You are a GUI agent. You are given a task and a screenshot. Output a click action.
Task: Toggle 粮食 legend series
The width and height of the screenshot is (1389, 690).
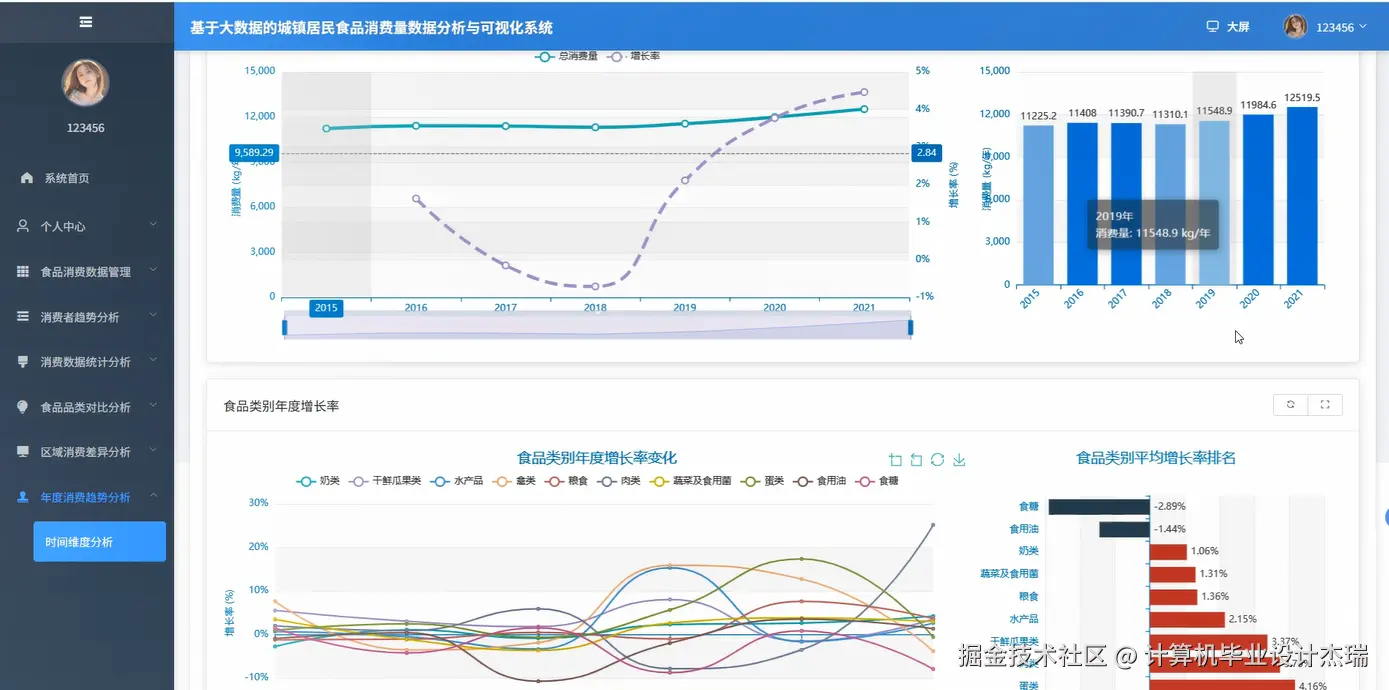tap(567, 481)
